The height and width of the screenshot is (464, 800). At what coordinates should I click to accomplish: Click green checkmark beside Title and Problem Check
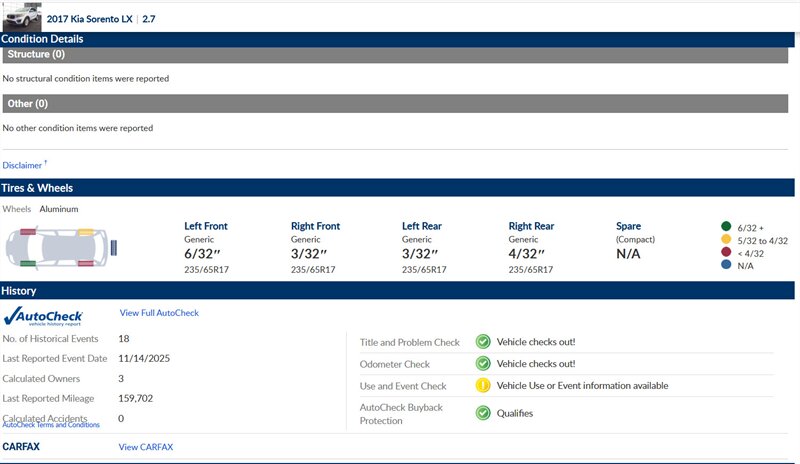tap(483, 342)
